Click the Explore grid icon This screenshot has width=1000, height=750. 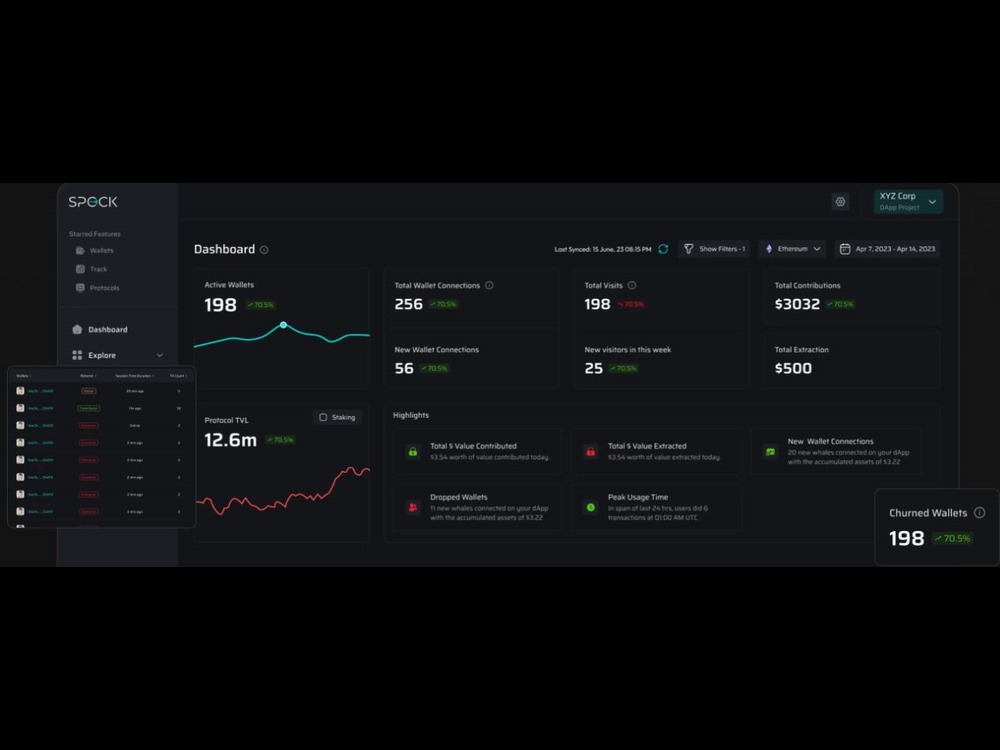77,355
